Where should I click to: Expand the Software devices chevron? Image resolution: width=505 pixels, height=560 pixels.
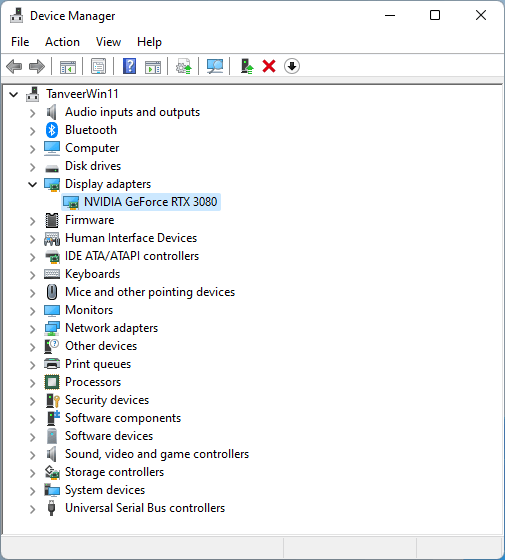click(x=32, y=437)
